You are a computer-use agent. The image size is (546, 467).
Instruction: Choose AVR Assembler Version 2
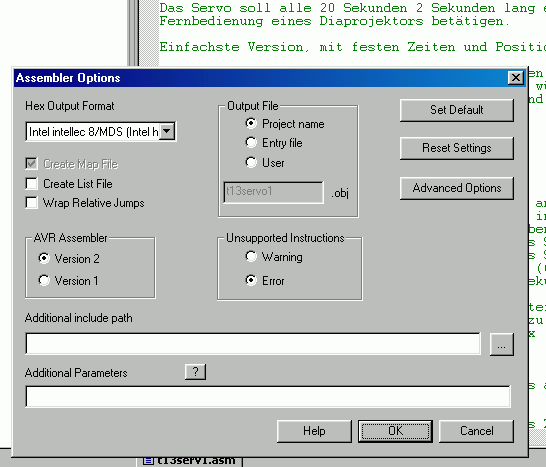pyautogui.click(x=44, y=258)
